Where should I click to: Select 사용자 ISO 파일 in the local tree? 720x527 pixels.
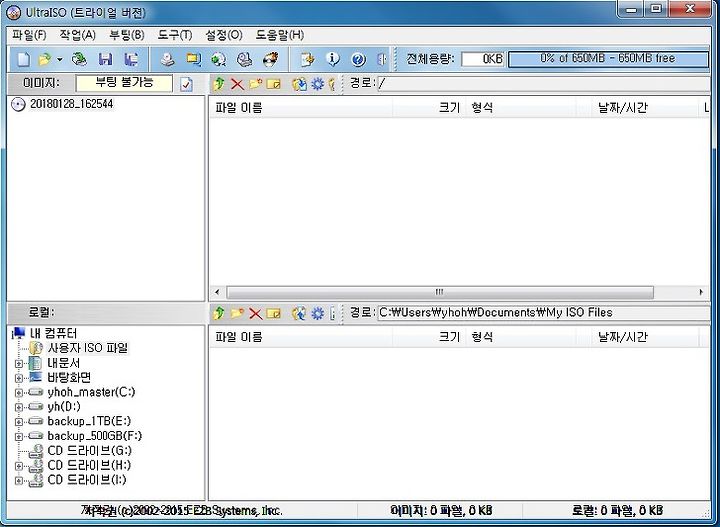pyautogui.click(x=88, y=348)
